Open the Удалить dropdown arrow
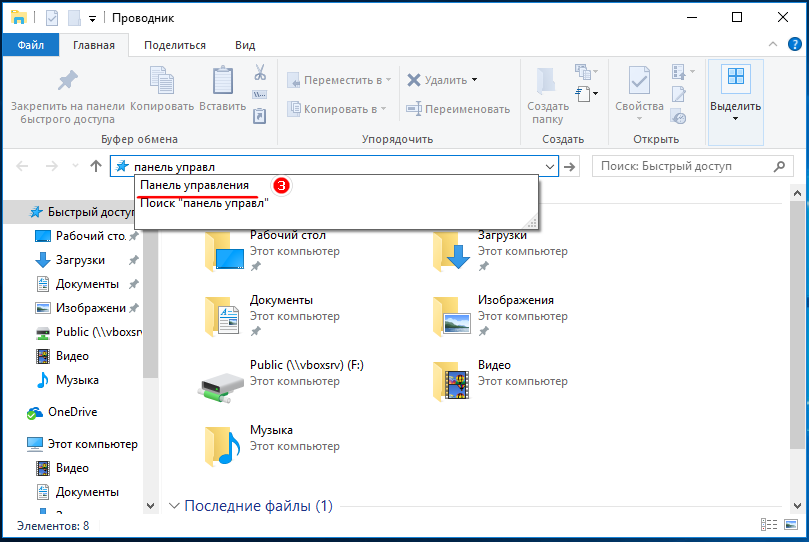 coord(475,80)
